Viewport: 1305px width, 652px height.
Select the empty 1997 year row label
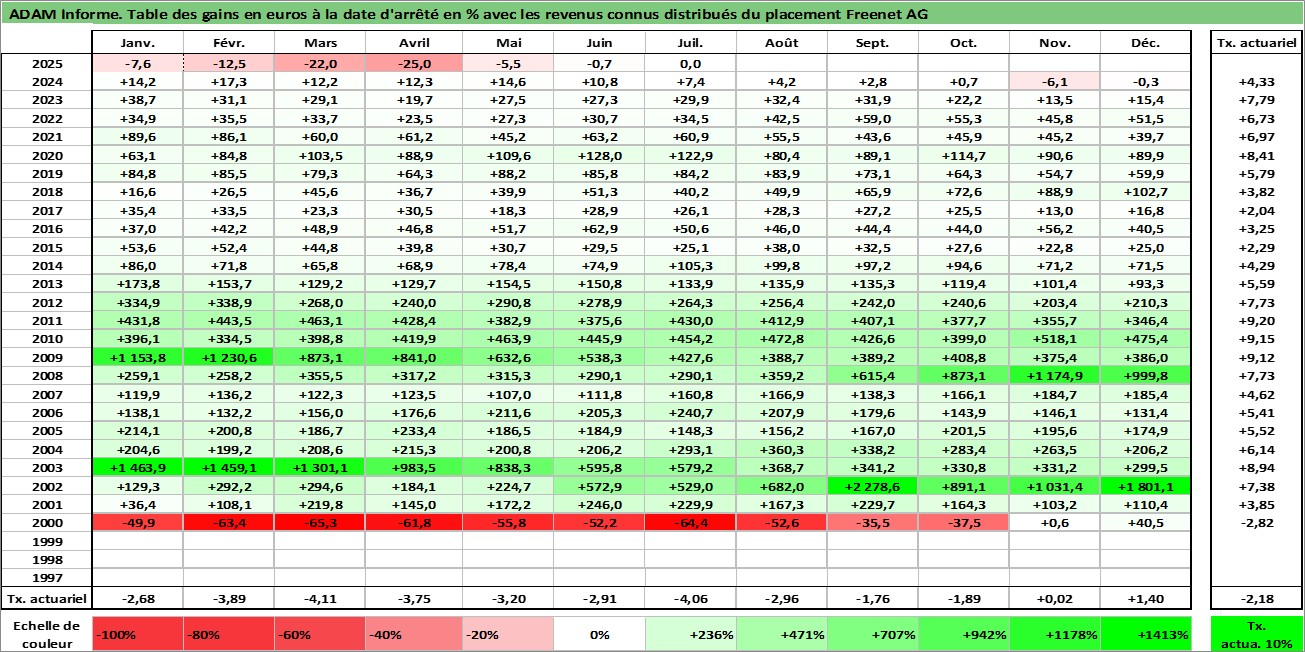pyautogui.click(x=47, y=577)
